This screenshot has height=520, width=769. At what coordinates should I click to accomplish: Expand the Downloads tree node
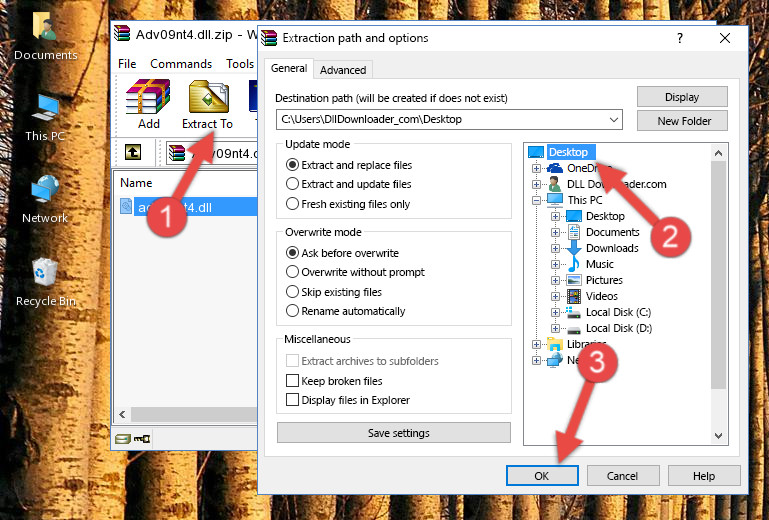click(x=555, y=248)
